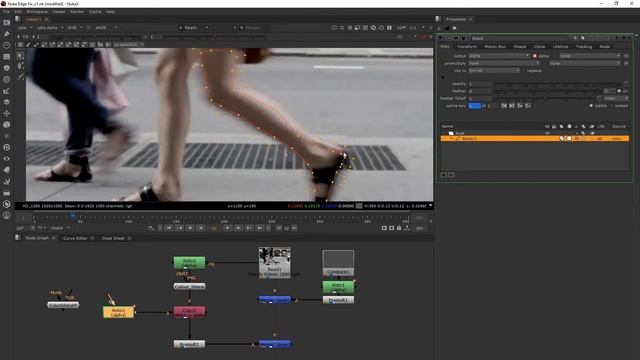This screenshot has width=640, height=360.
Task: Select the Read1 node thumbnail
Action: click(275, 263)
